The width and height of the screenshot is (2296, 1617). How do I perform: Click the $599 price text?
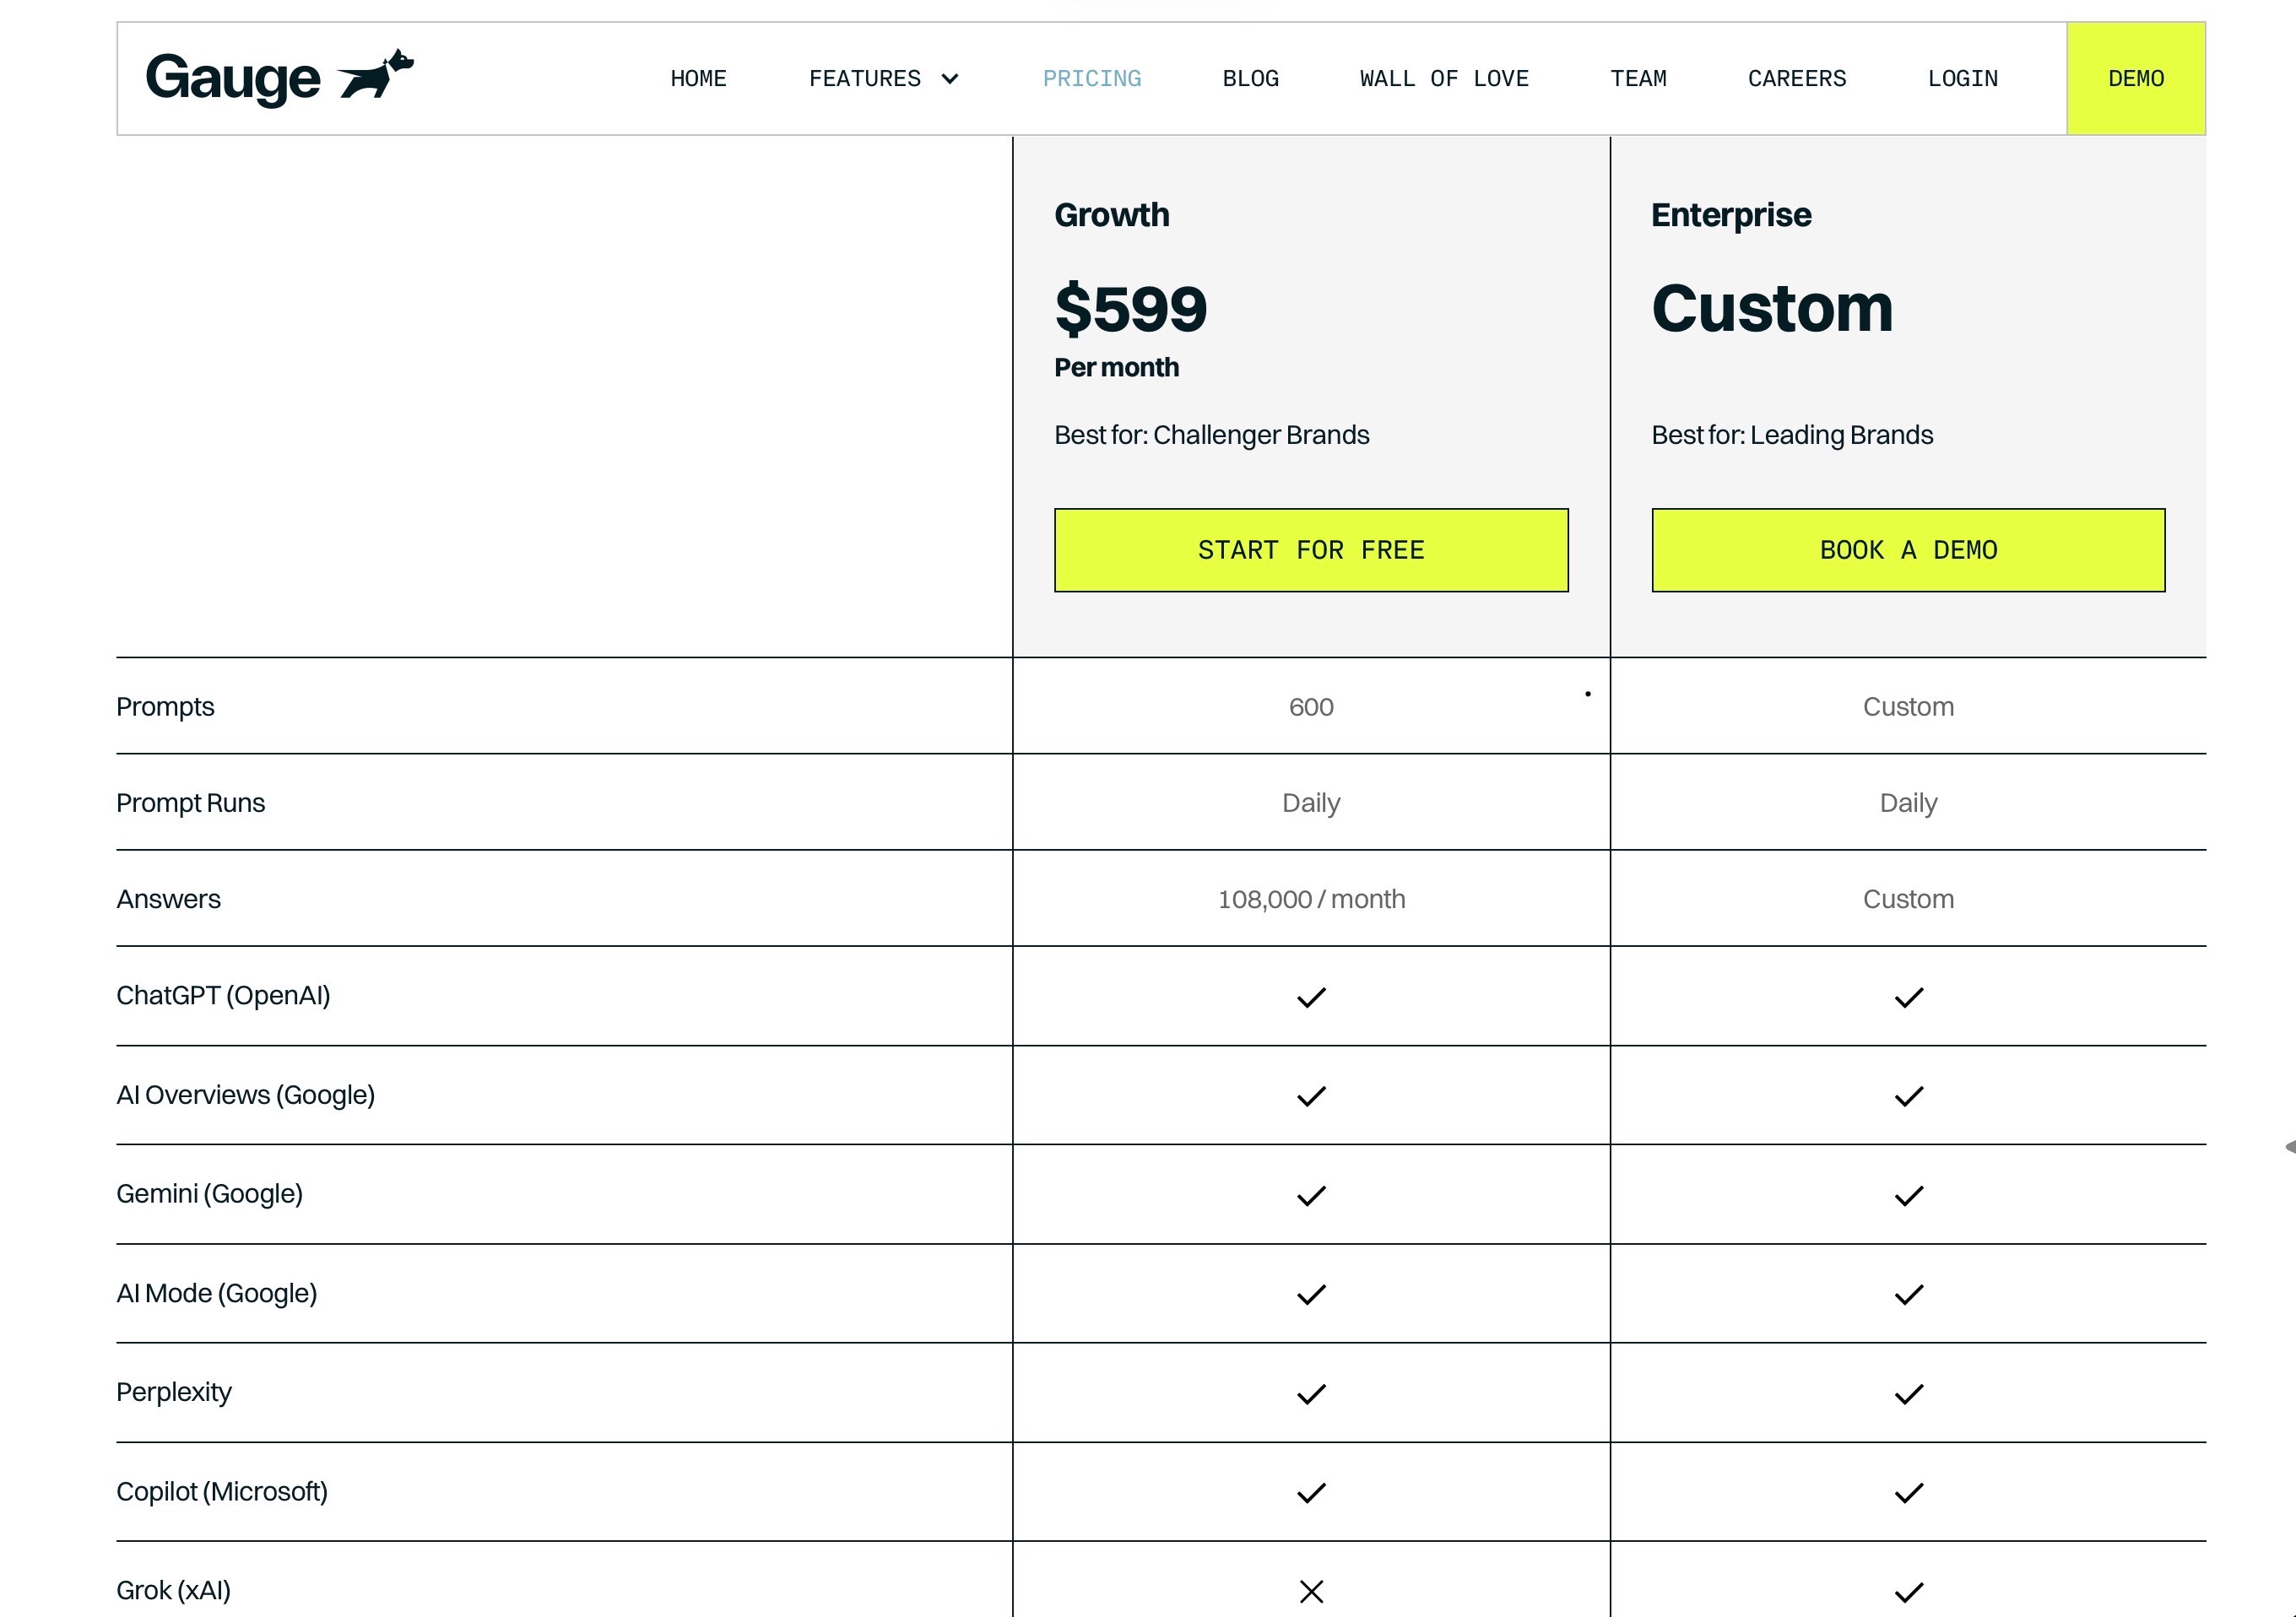pyautogui.click(x=1130, y=308)
